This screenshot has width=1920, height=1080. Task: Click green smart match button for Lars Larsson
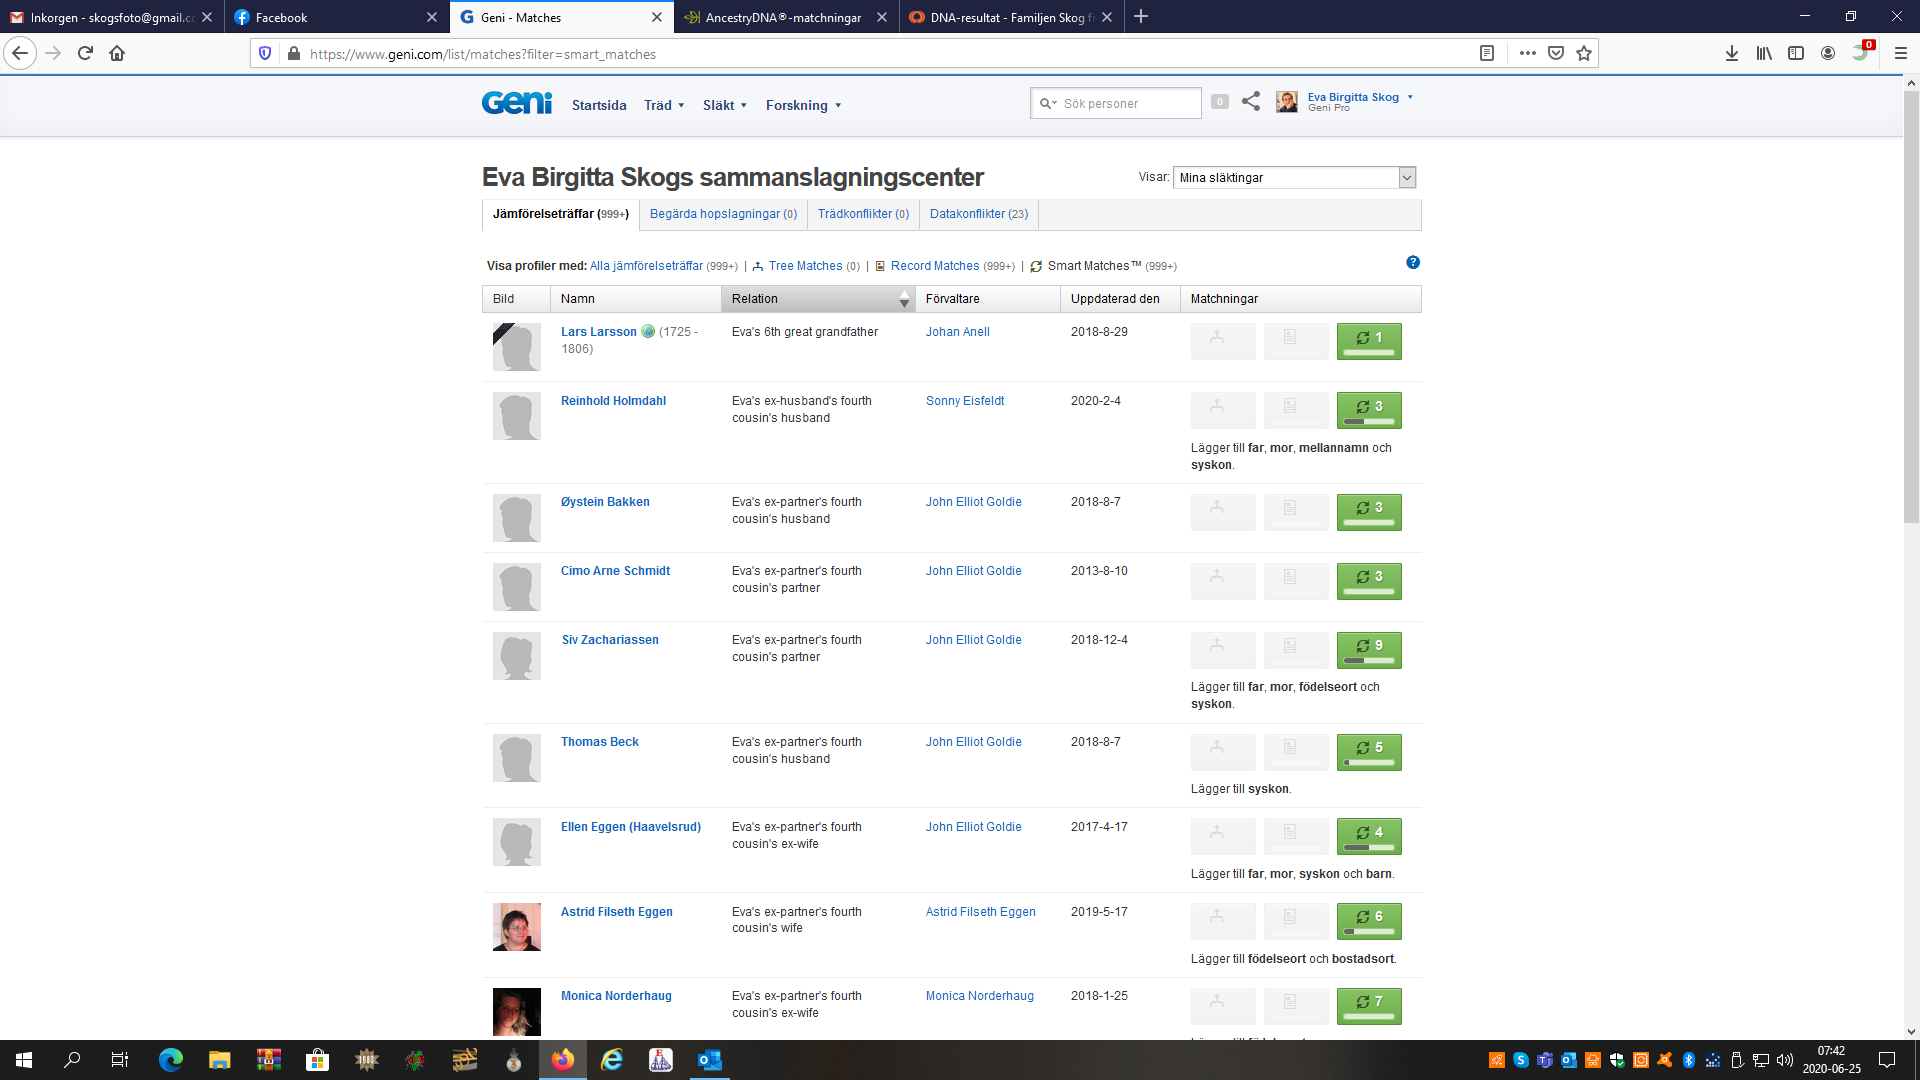pos(1368,340)
